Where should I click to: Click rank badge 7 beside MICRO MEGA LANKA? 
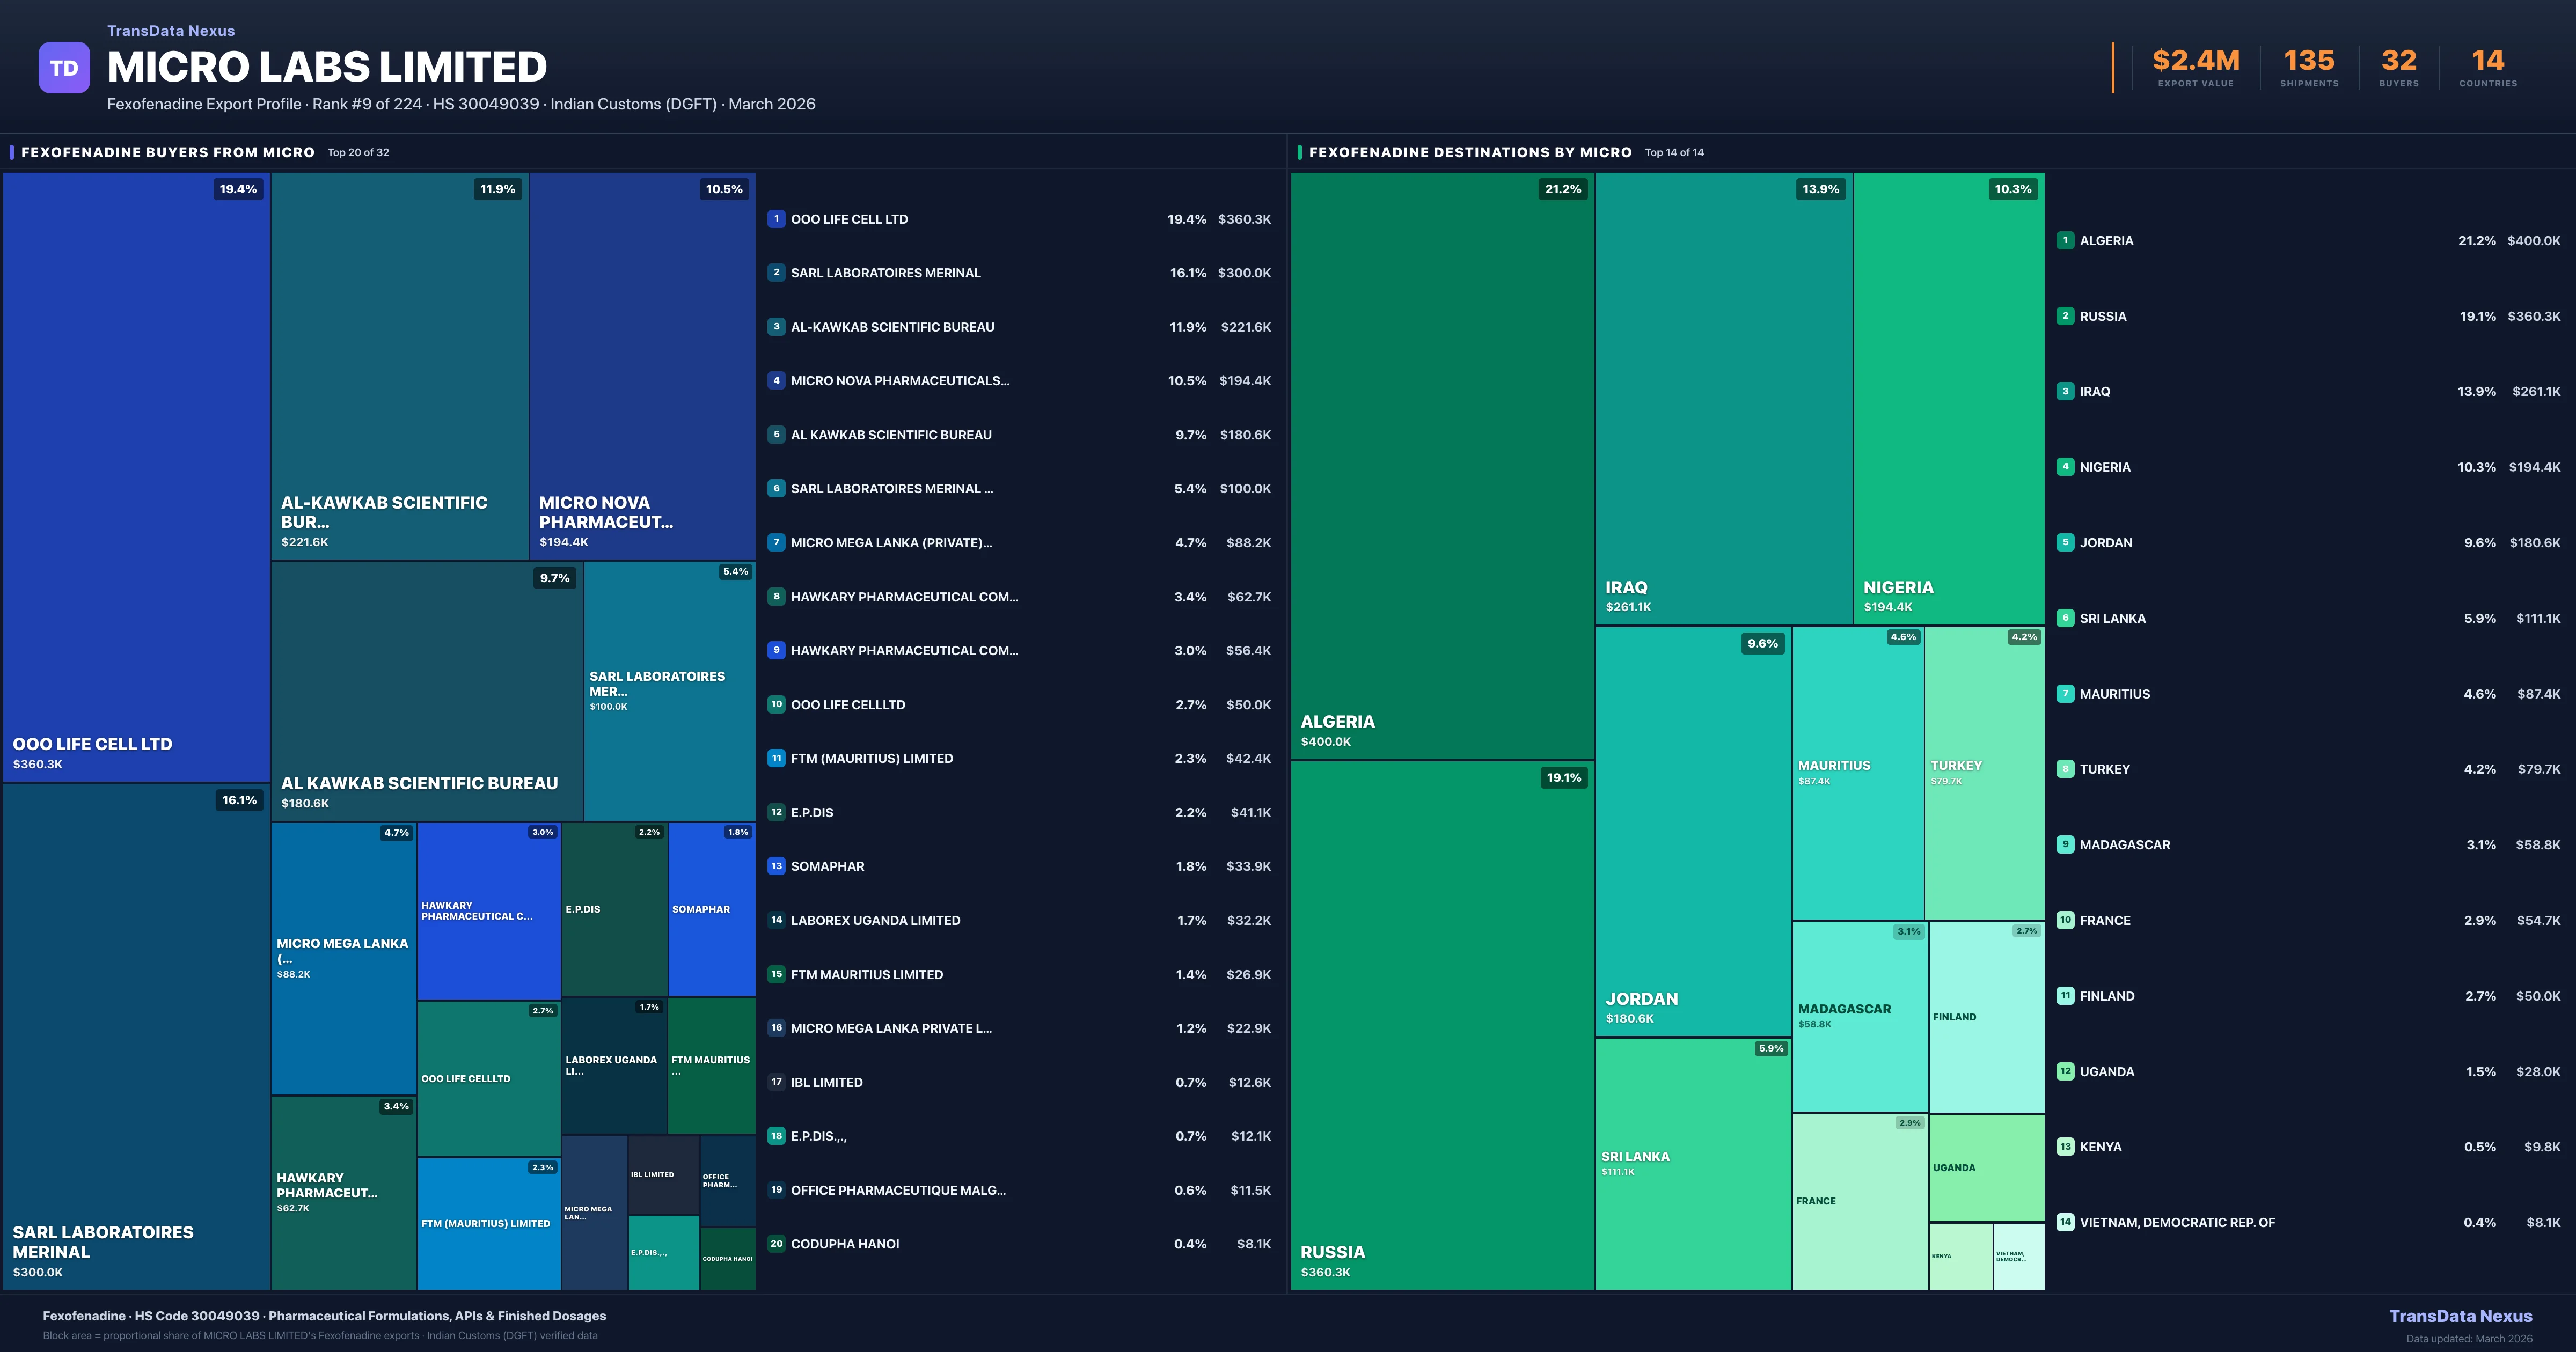(776, 542)
